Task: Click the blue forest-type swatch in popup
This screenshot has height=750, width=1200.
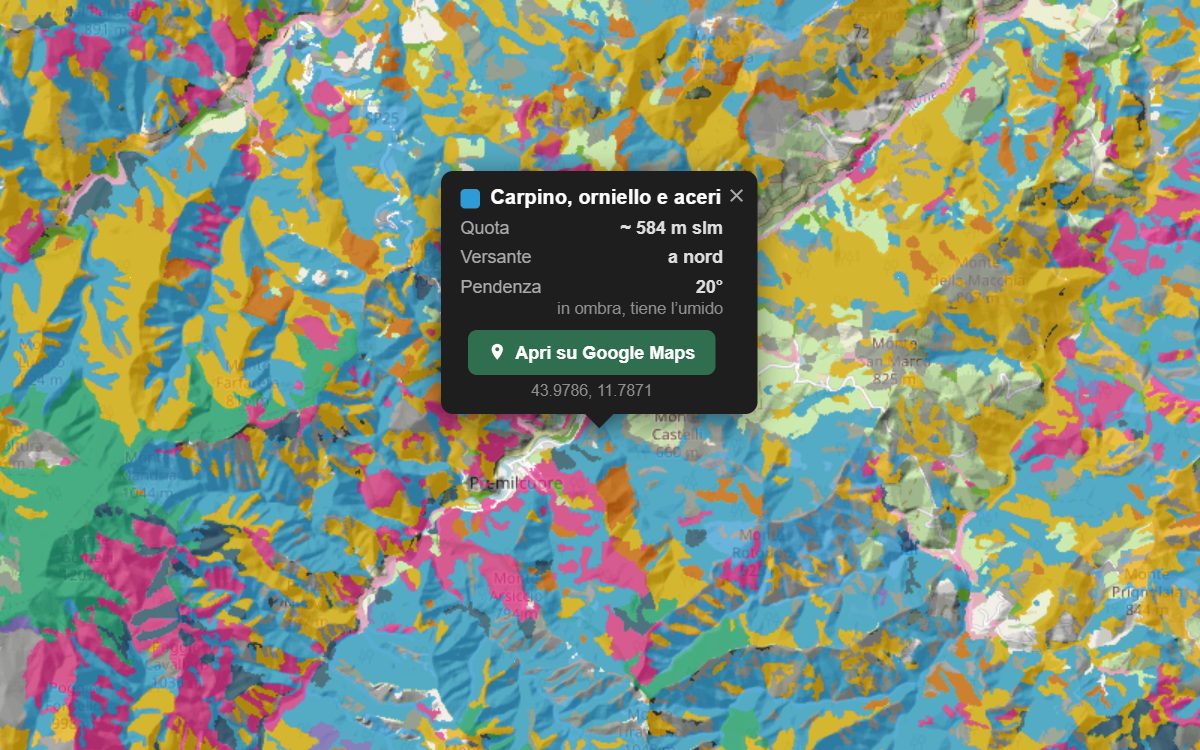Action: click(x=470, y=198)
